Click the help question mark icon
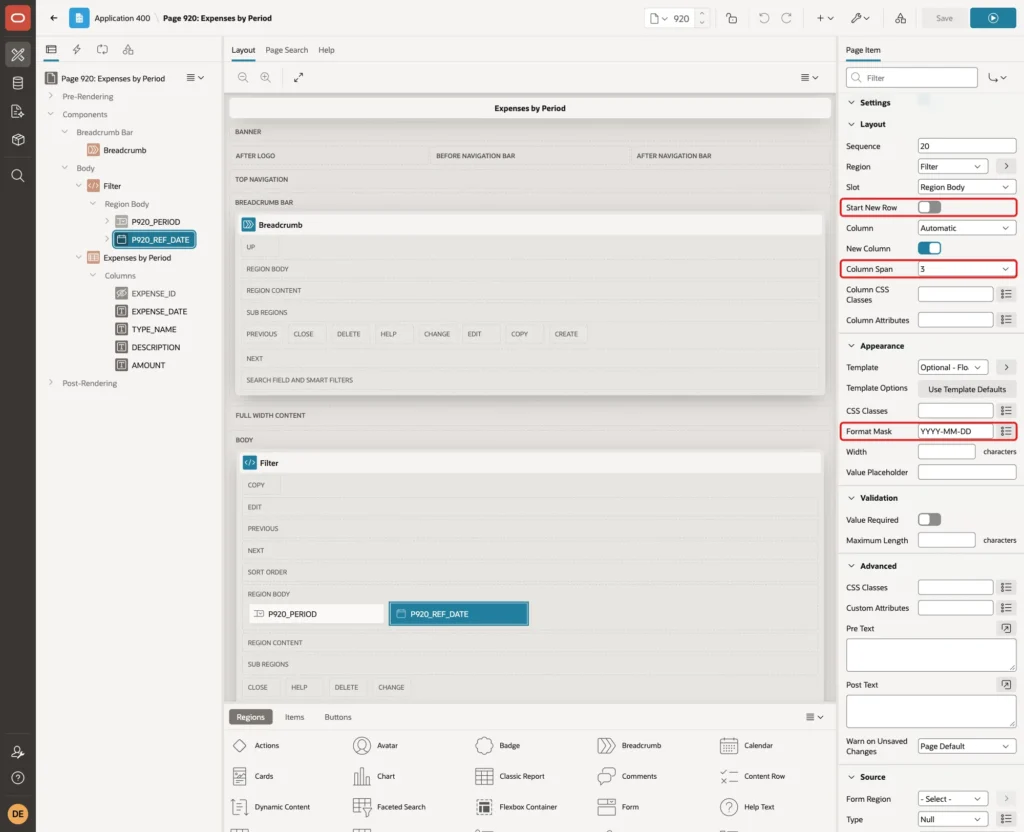The image size is (1024, 832). pos(18,778)
